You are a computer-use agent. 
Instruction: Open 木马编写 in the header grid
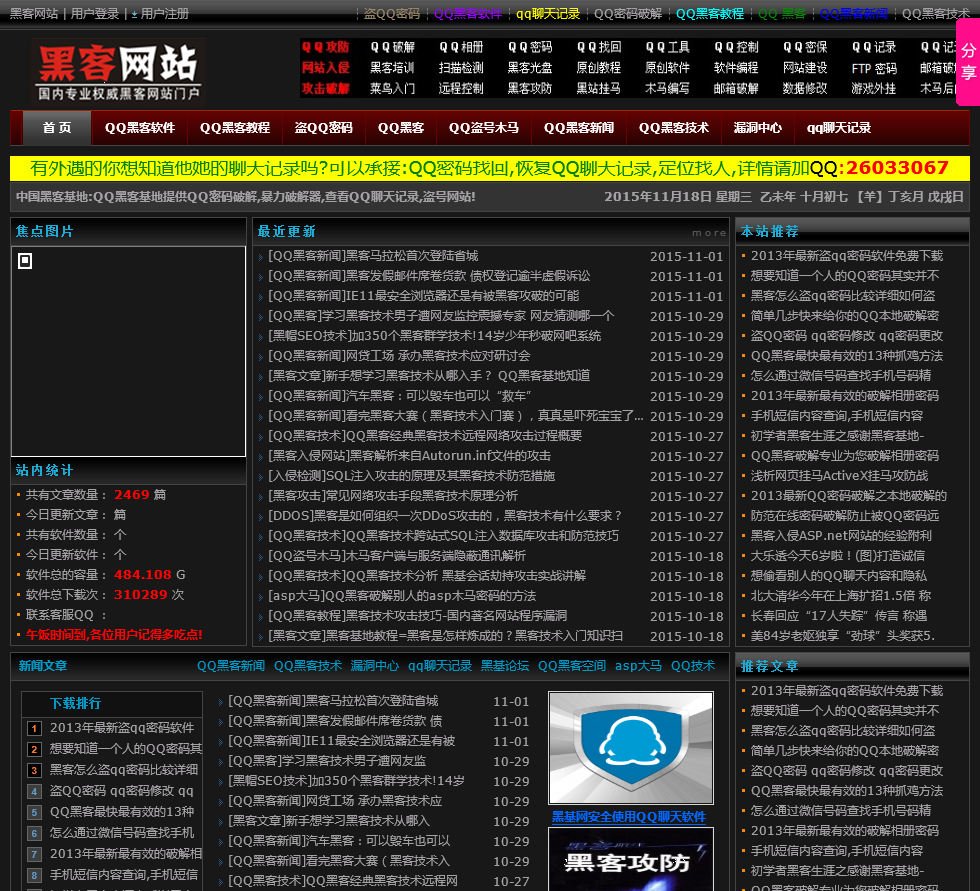point(668,88)
